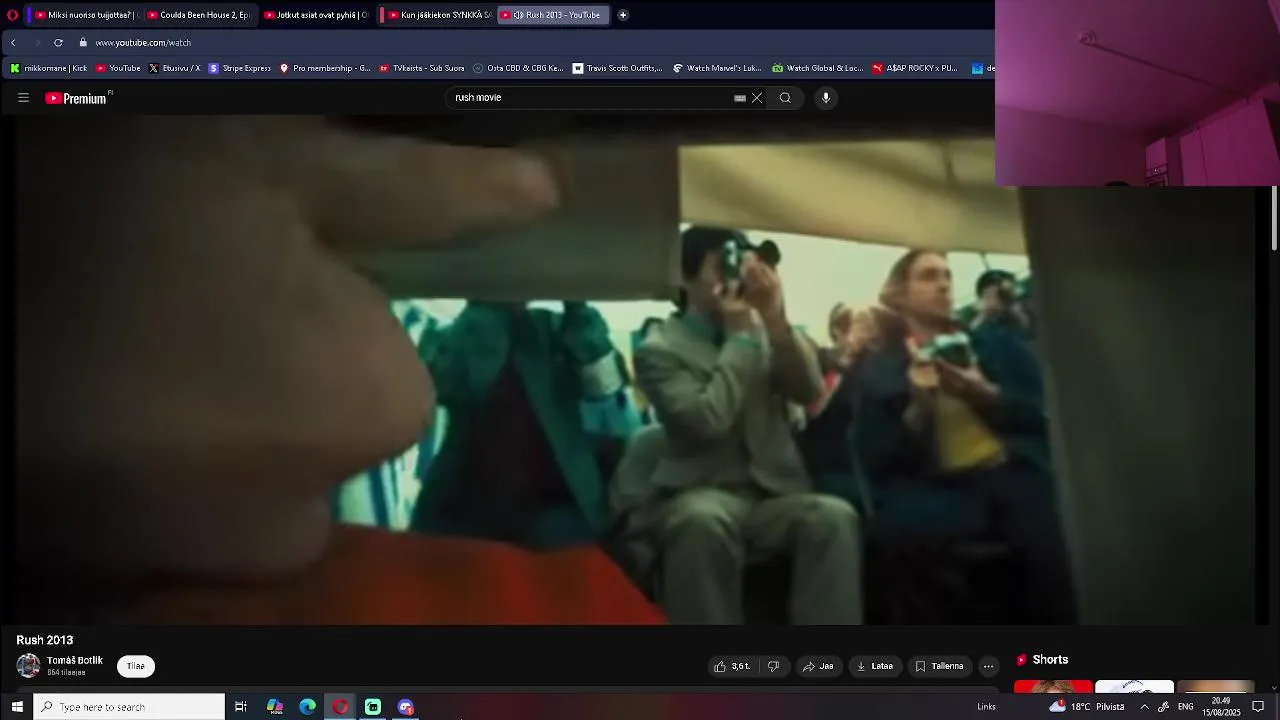Click the ENG language indicator

[x=1185, y=707]
